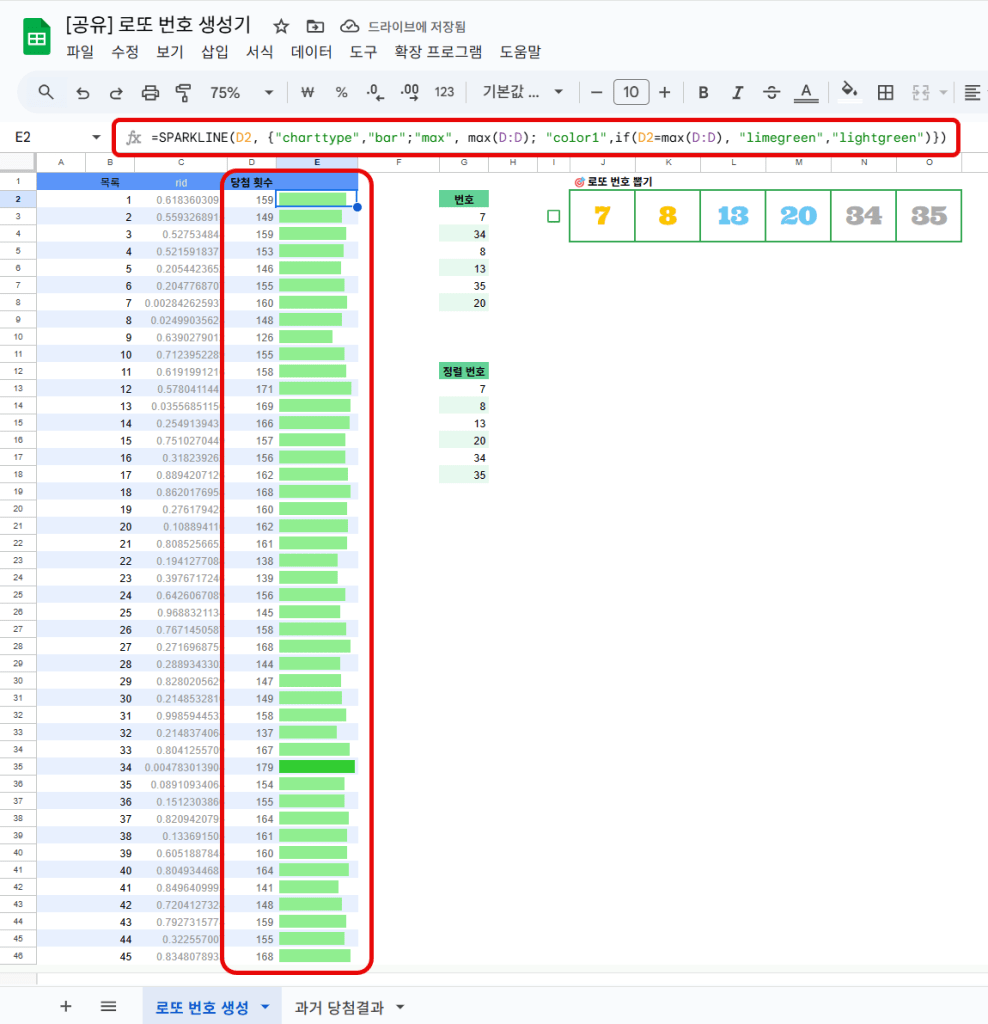Viewport: 988px width, 1024px height.
Task: Click the print icon in toolbar
Action: (x=150, y=93)
